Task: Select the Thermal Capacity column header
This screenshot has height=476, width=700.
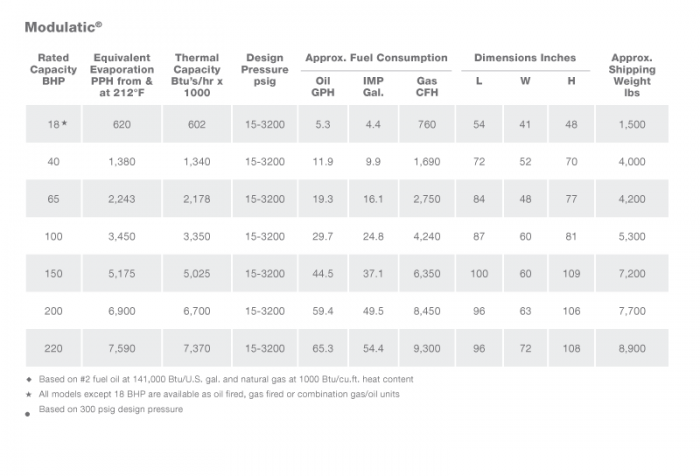Action: 196,75
